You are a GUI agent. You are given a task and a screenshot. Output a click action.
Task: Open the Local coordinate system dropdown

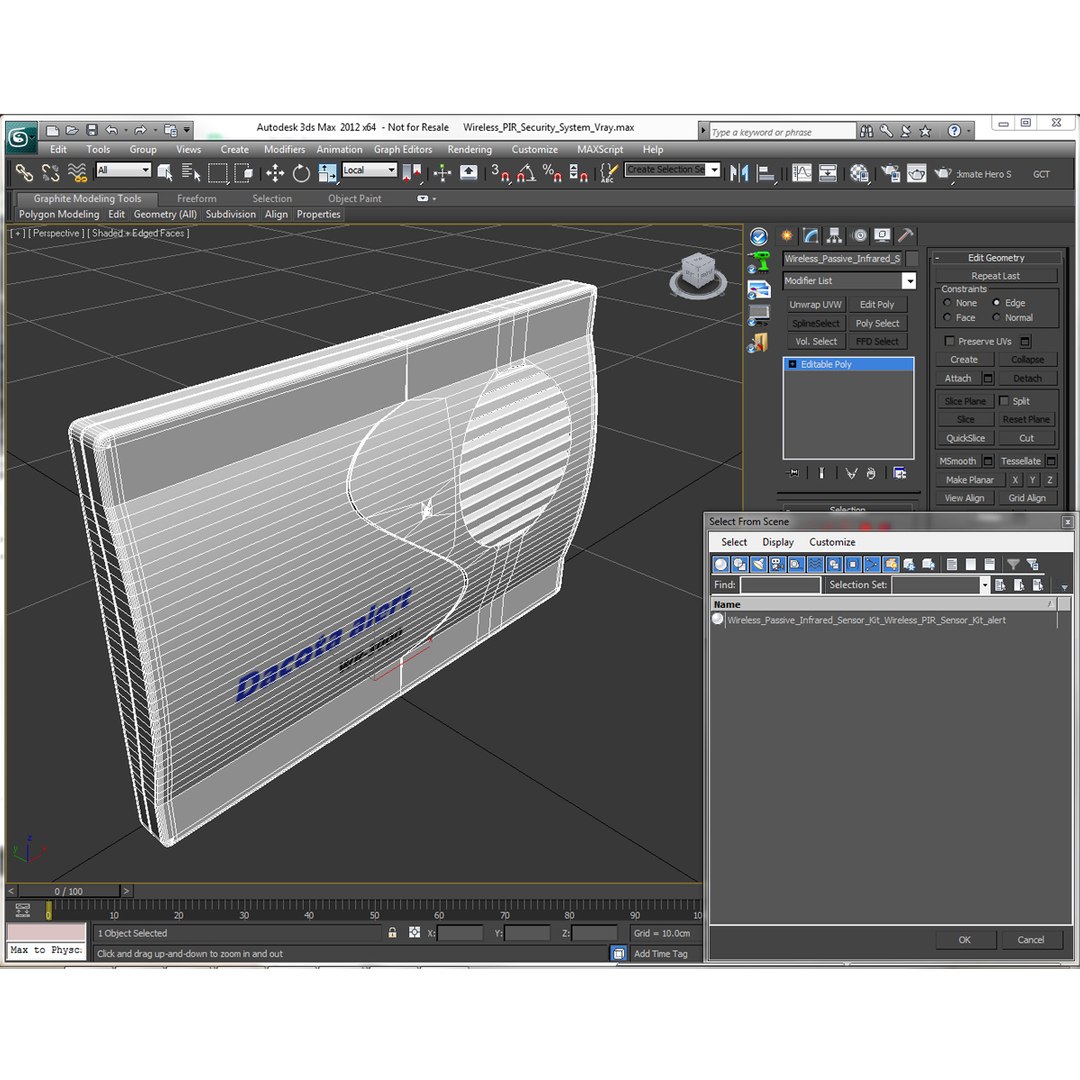(x=391, y=169)
